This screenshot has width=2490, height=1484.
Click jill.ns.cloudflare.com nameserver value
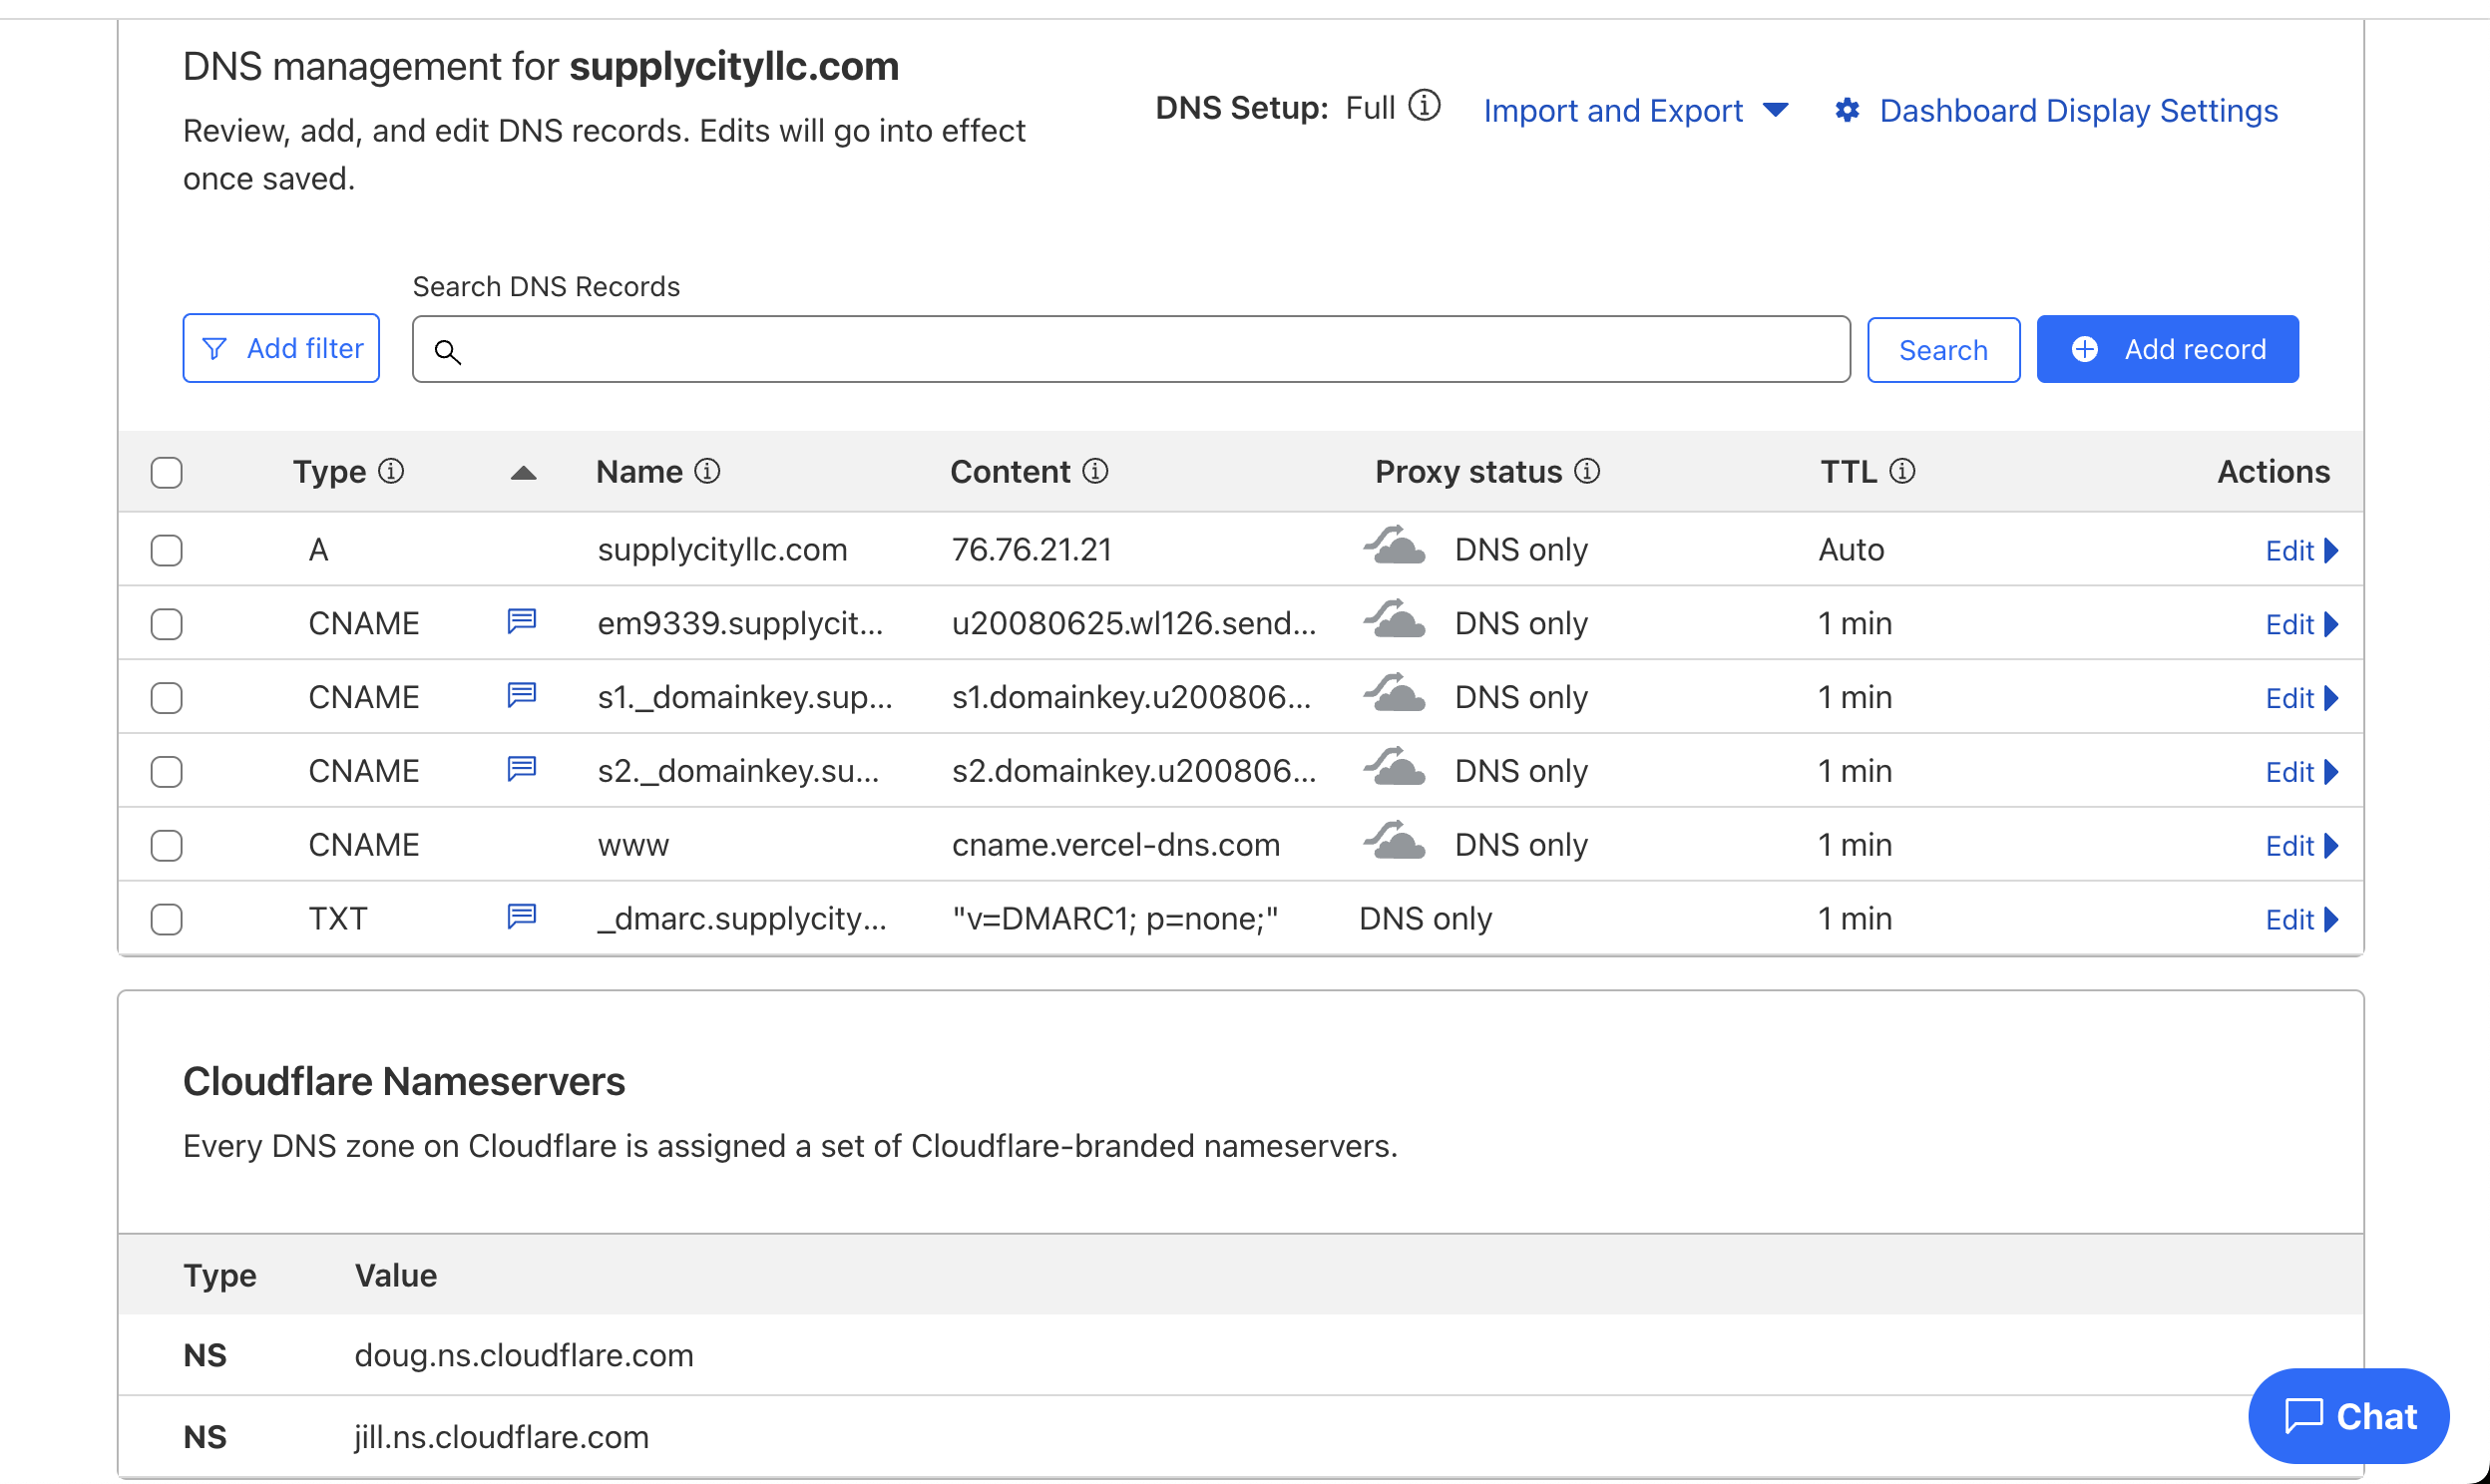pos(501,1437)
